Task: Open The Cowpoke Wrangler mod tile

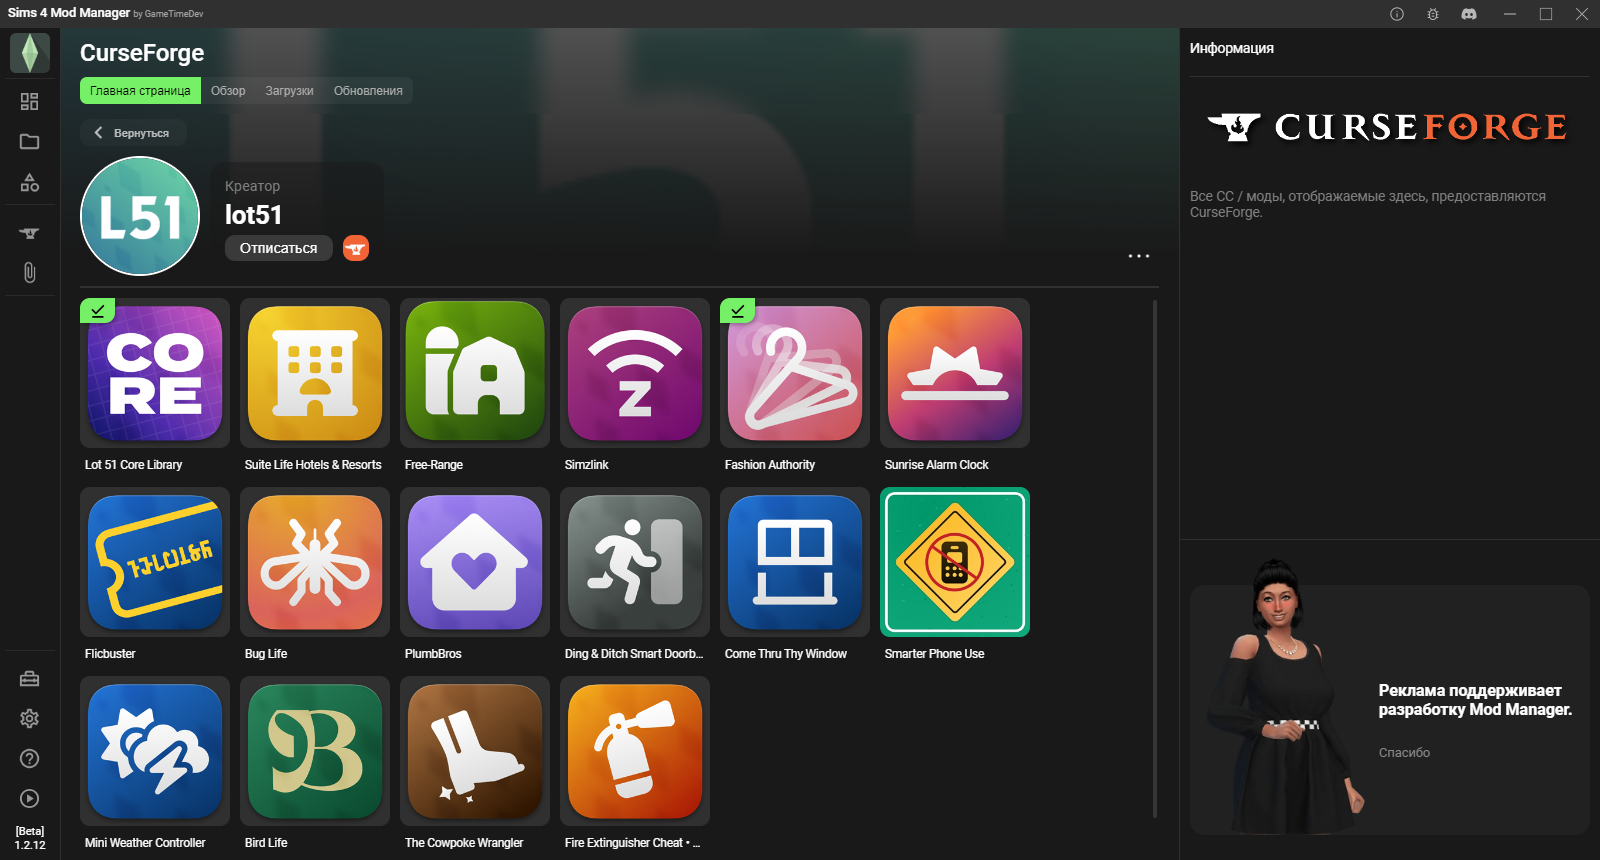Action: [475, 751]
